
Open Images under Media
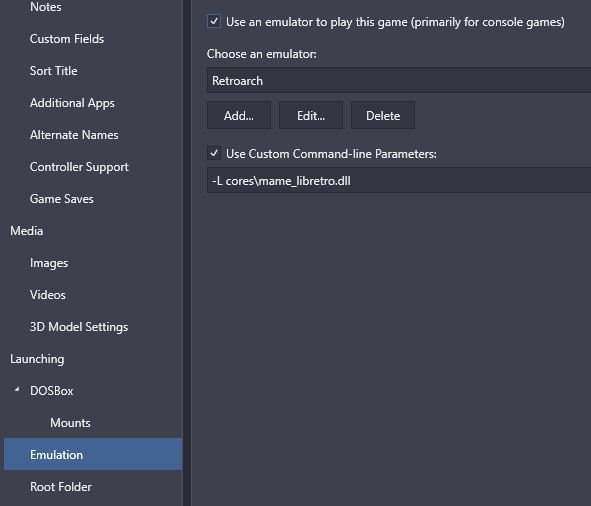[49, 263]
